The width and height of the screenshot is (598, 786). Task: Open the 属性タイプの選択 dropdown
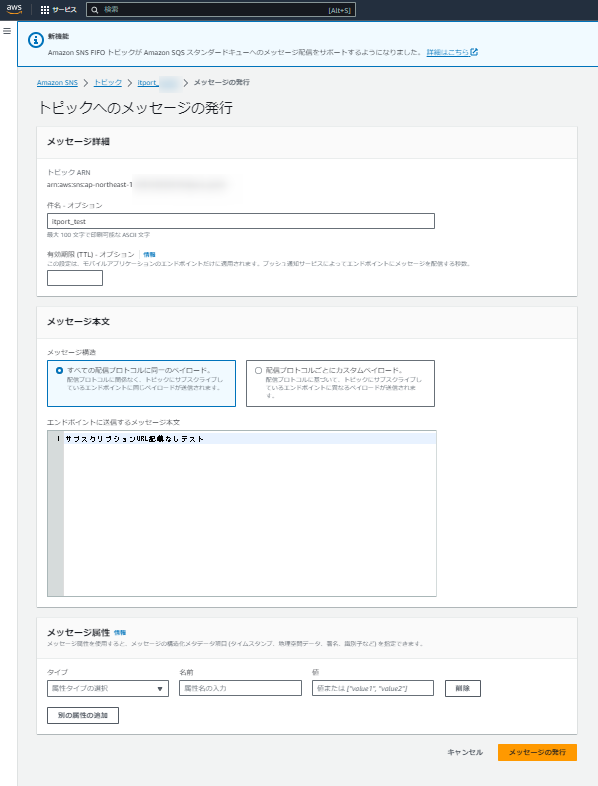108,688
